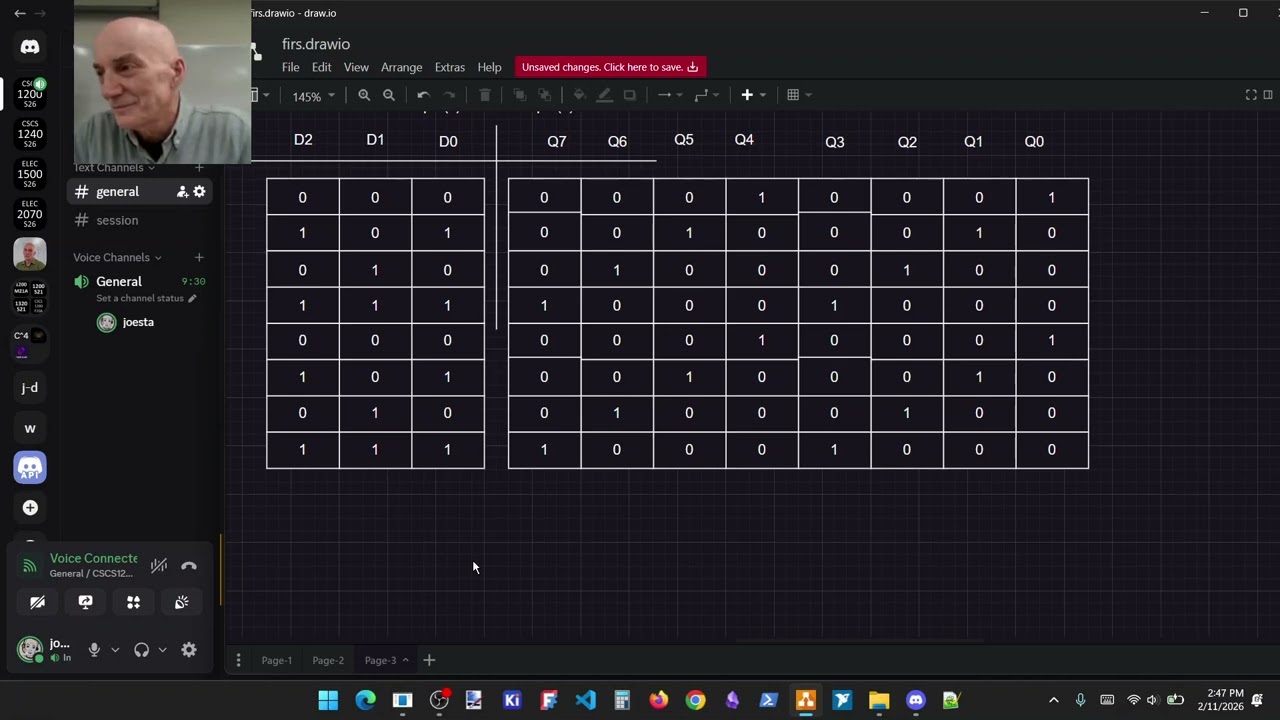
Task: Start an activity in voice channel
Action: pyautogui.click(x=133, y=602)
